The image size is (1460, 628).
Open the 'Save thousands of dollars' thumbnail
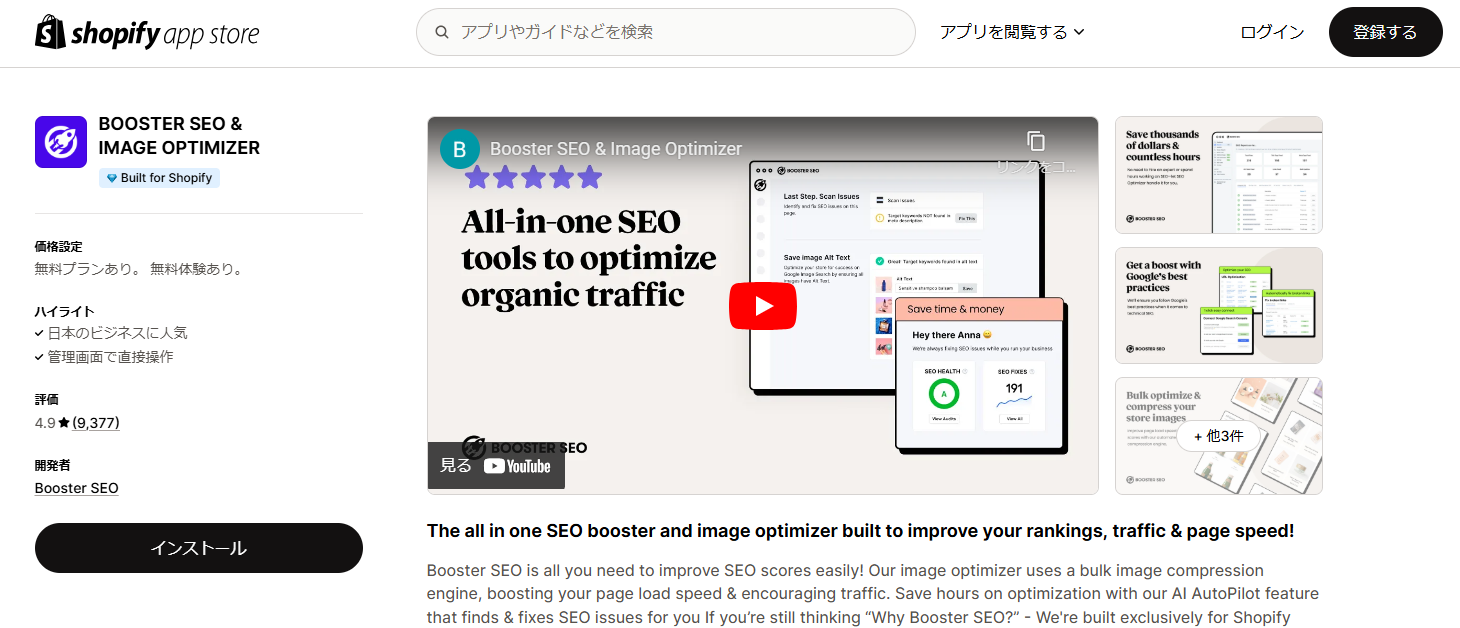coord(1219,175)
